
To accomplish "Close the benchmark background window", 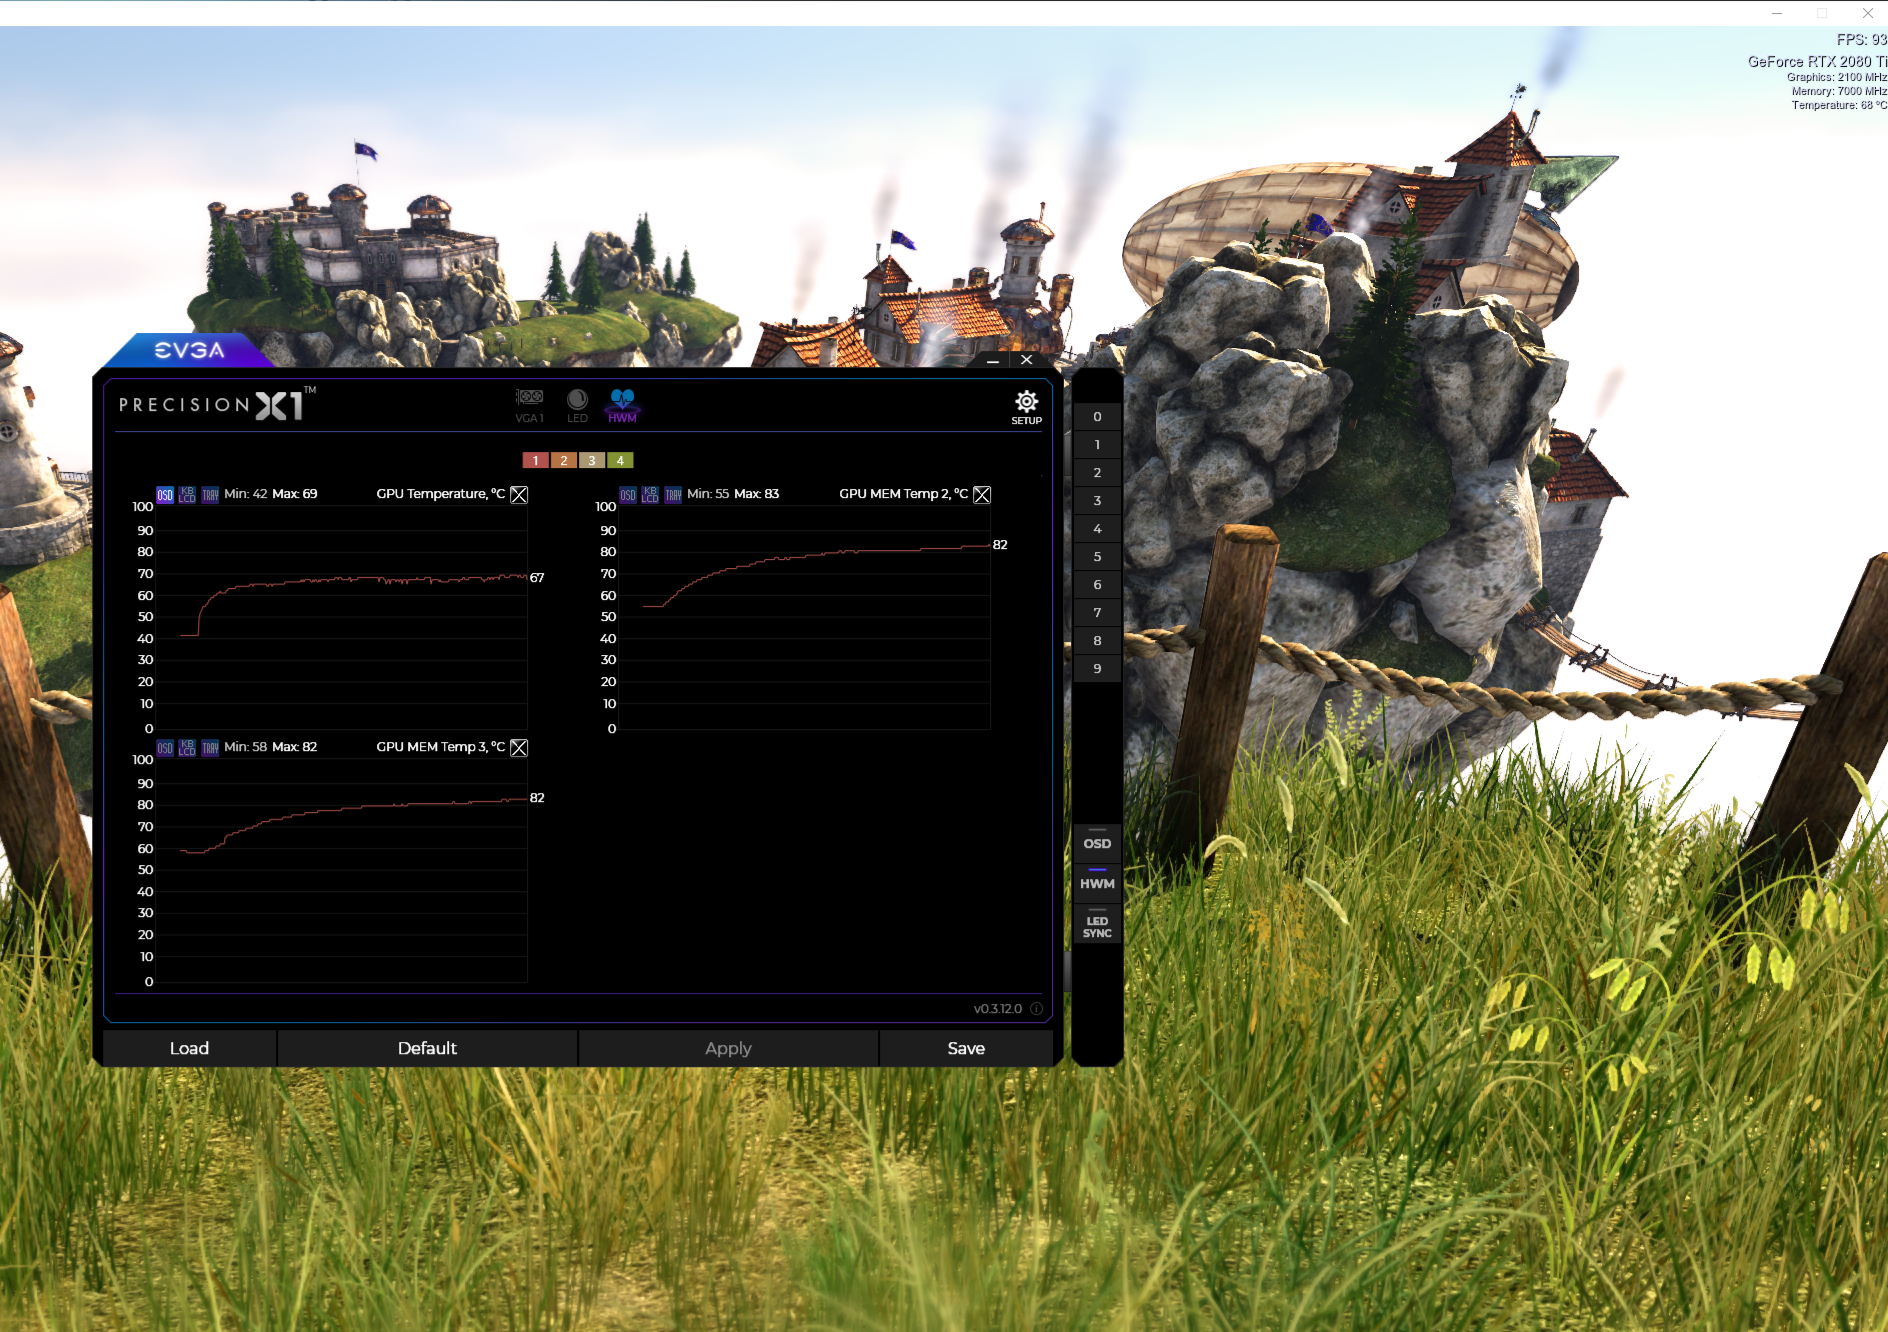I will 1868,13.
